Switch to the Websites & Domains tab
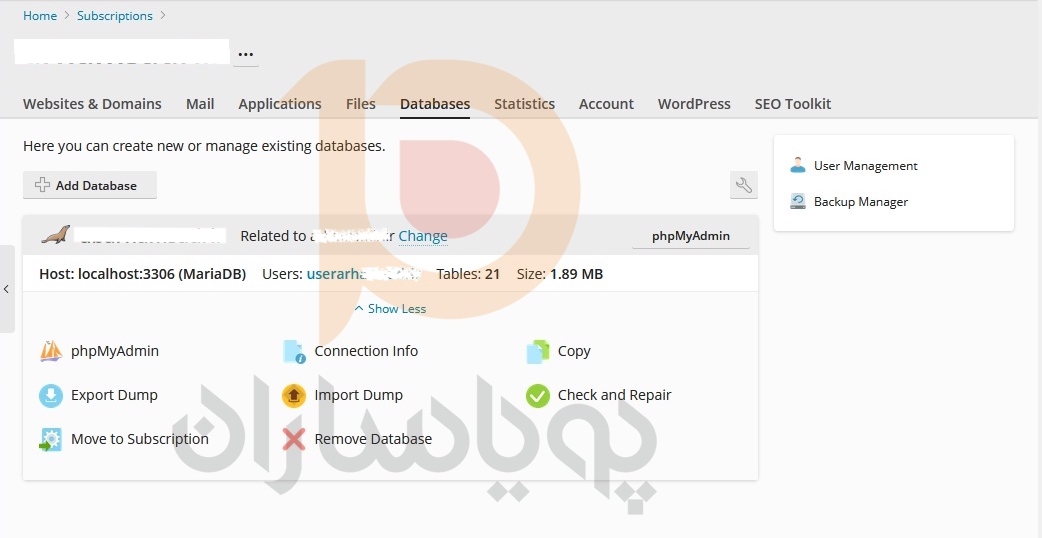 92,104
